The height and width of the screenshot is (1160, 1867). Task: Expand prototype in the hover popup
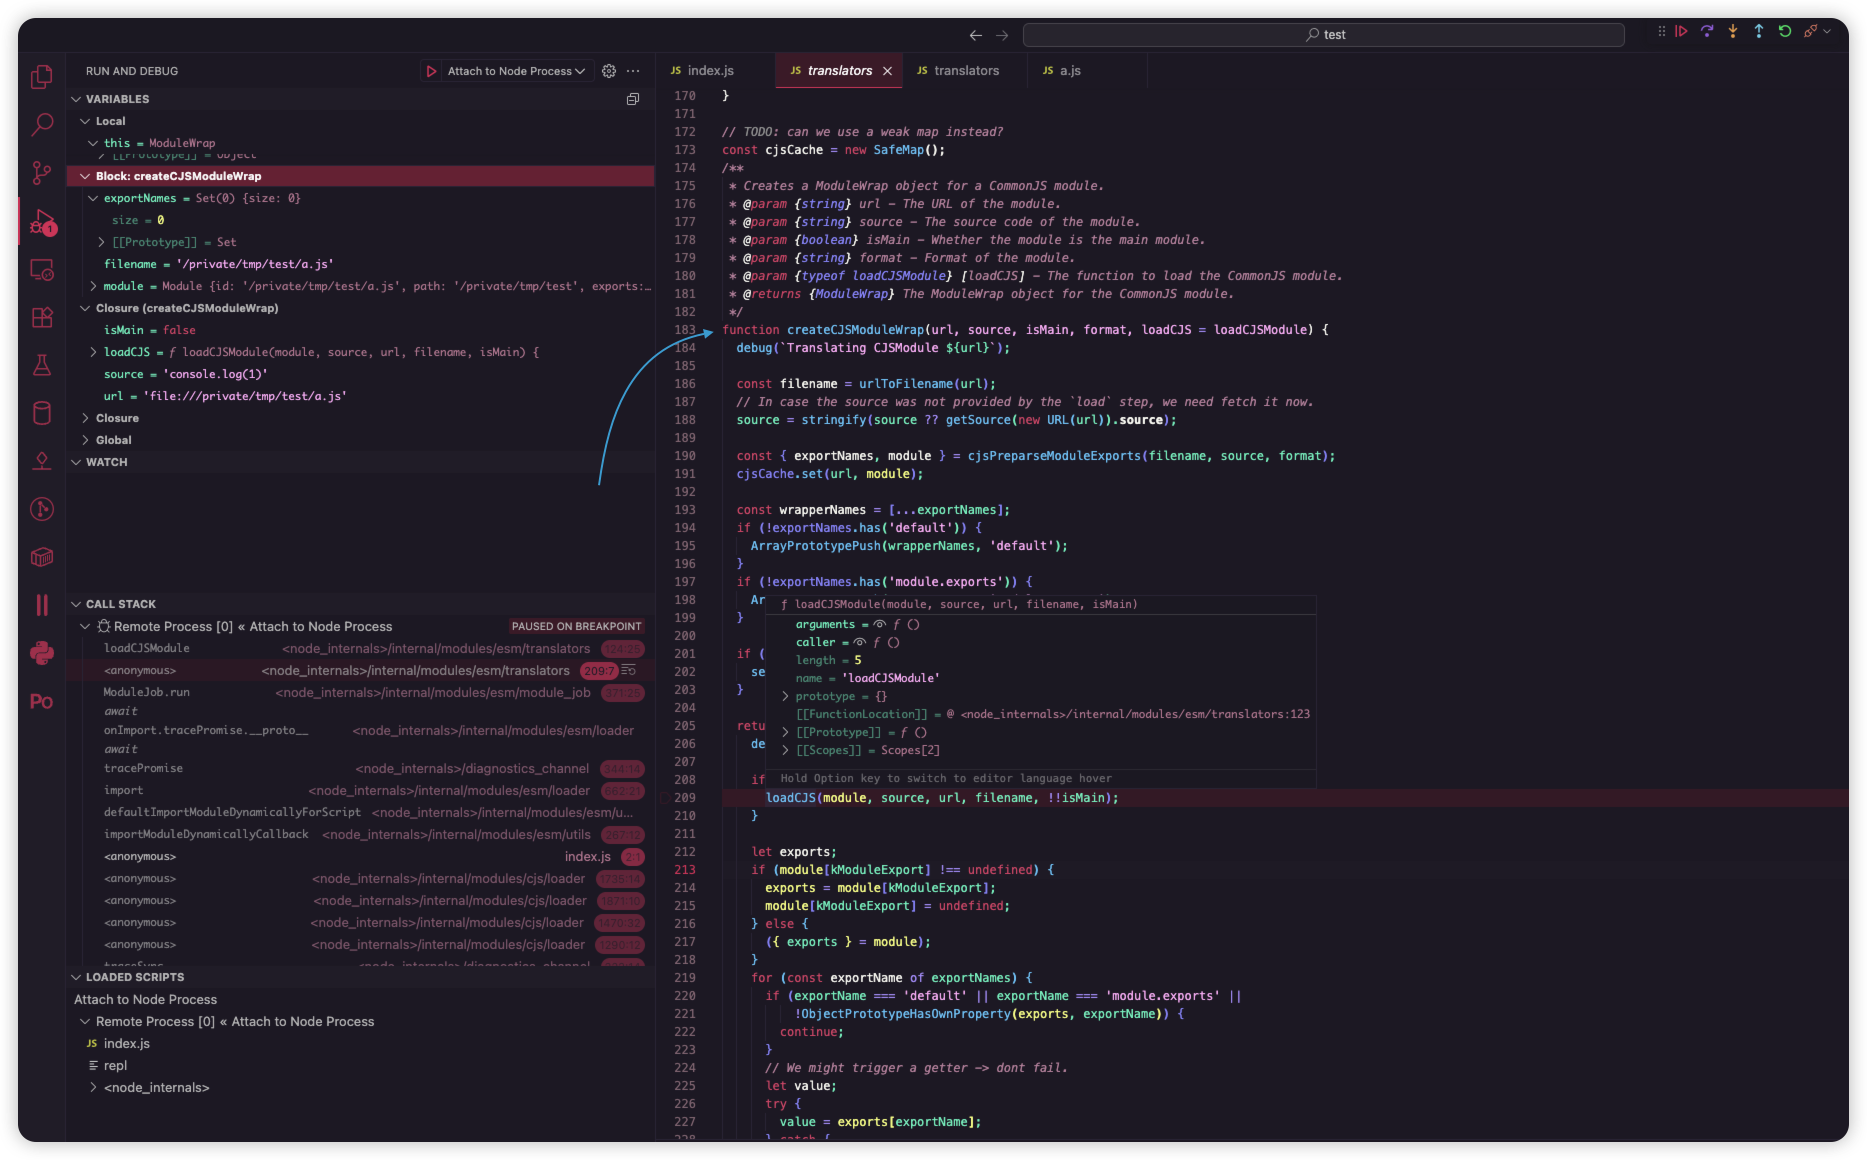(x=786, y=696)
